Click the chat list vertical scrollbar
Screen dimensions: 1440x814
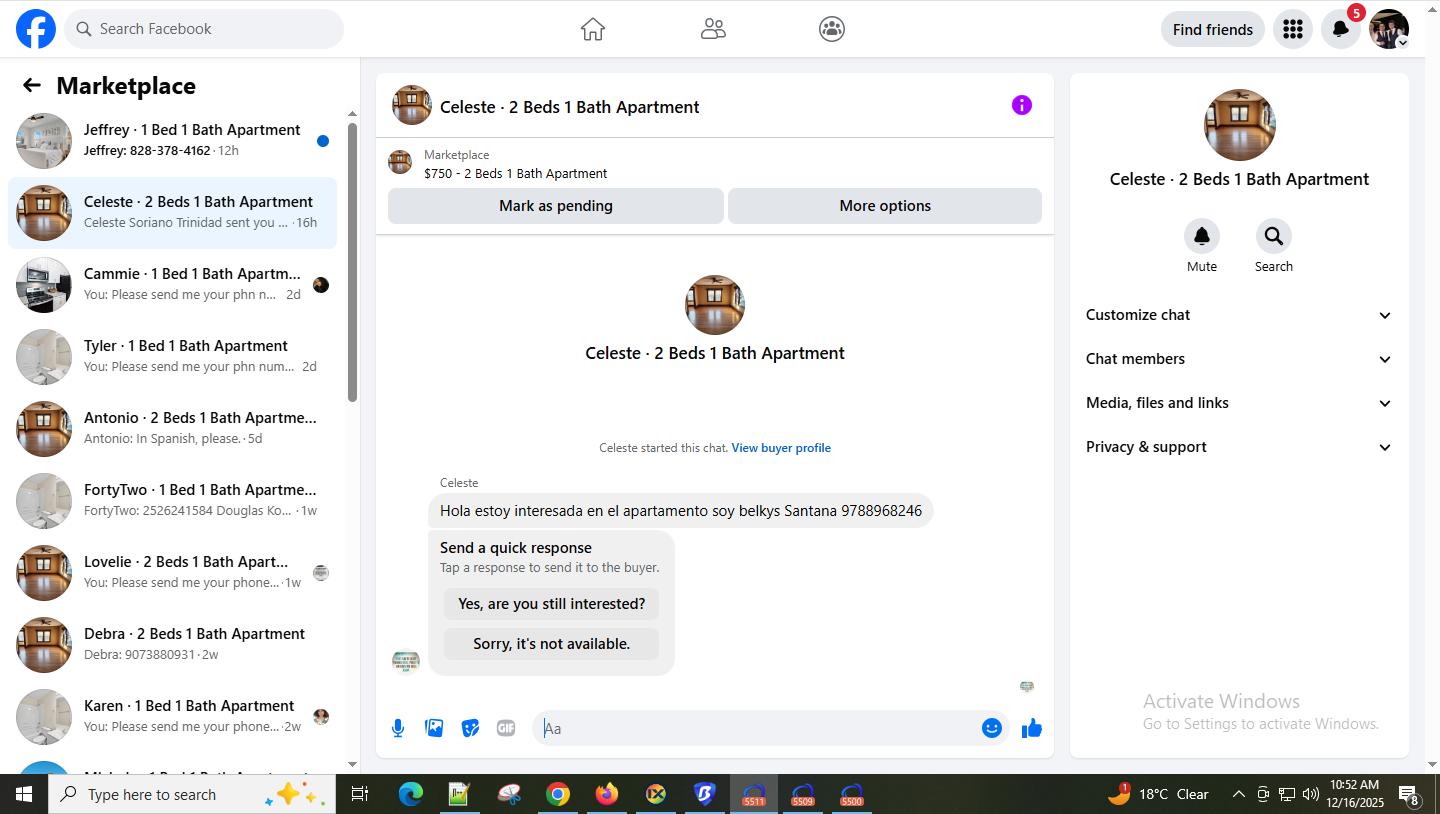click(x=352, y=262)
